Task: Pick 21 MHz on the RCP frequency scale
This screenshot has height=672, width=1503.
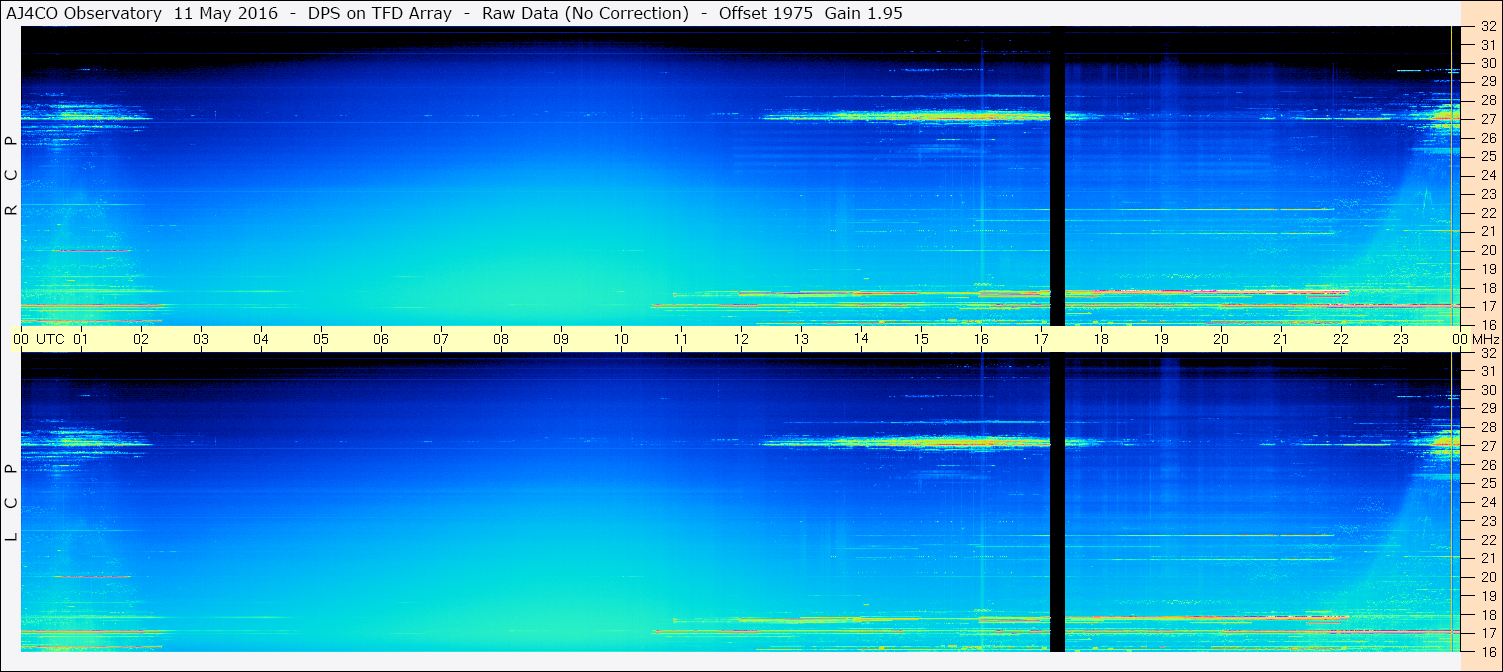Action: click(1487, 231)
